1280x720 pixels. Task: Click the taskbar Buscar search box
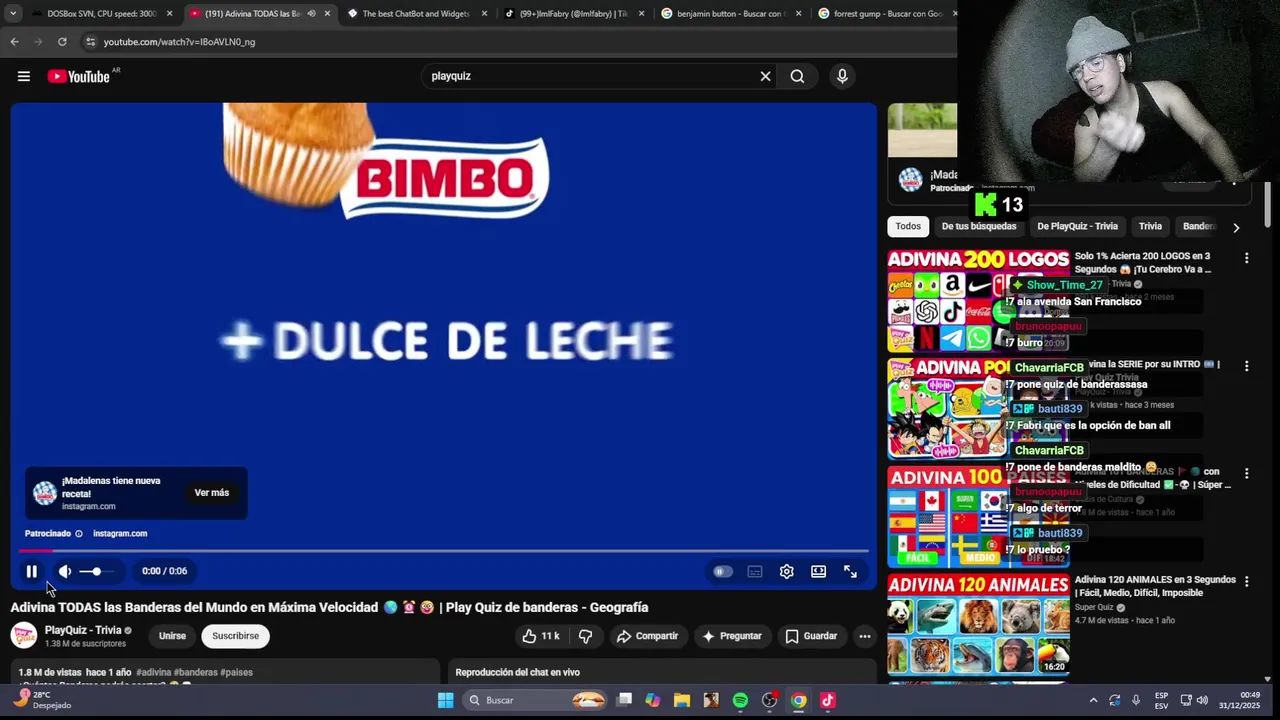tap(535, 700)
